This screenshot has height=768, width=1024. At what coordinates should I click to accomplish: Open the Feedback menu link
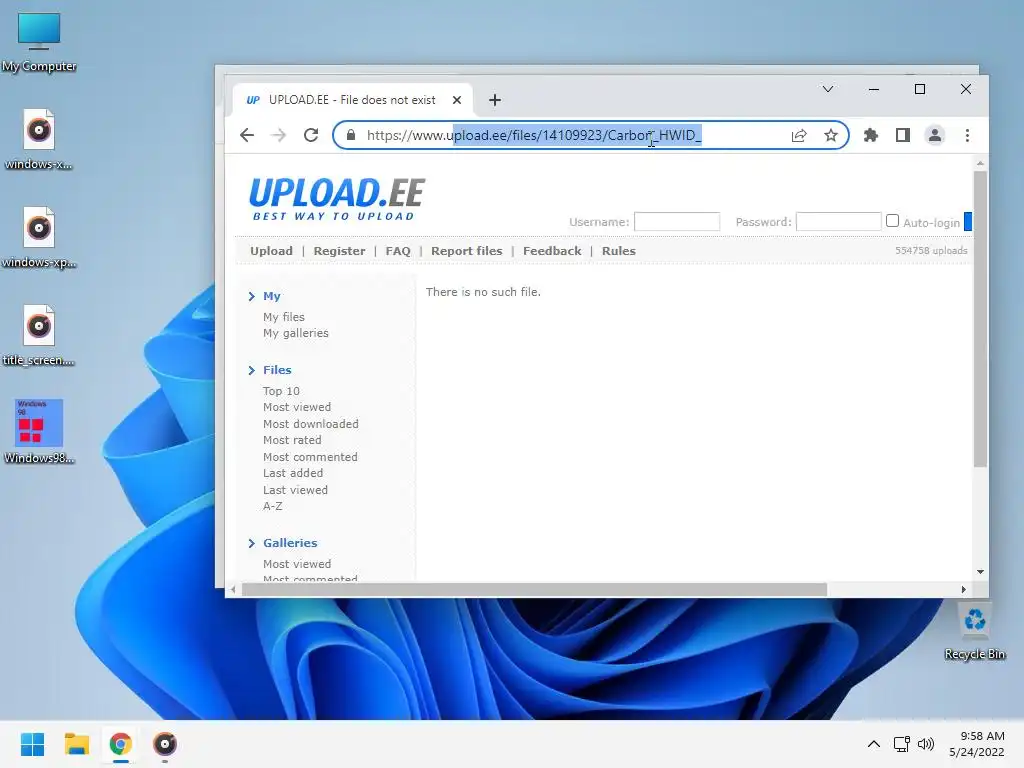coord(552,251)
